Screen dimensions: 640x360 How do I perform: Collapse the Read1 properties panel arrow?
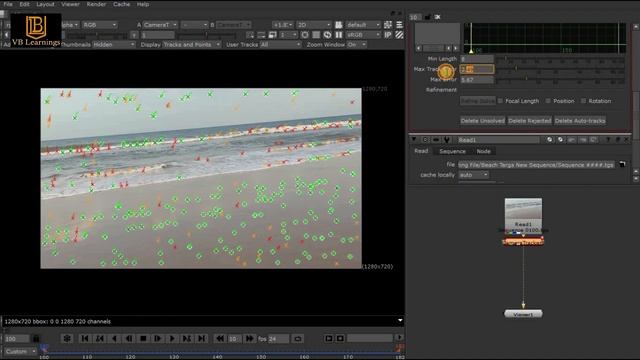(414, 140)
